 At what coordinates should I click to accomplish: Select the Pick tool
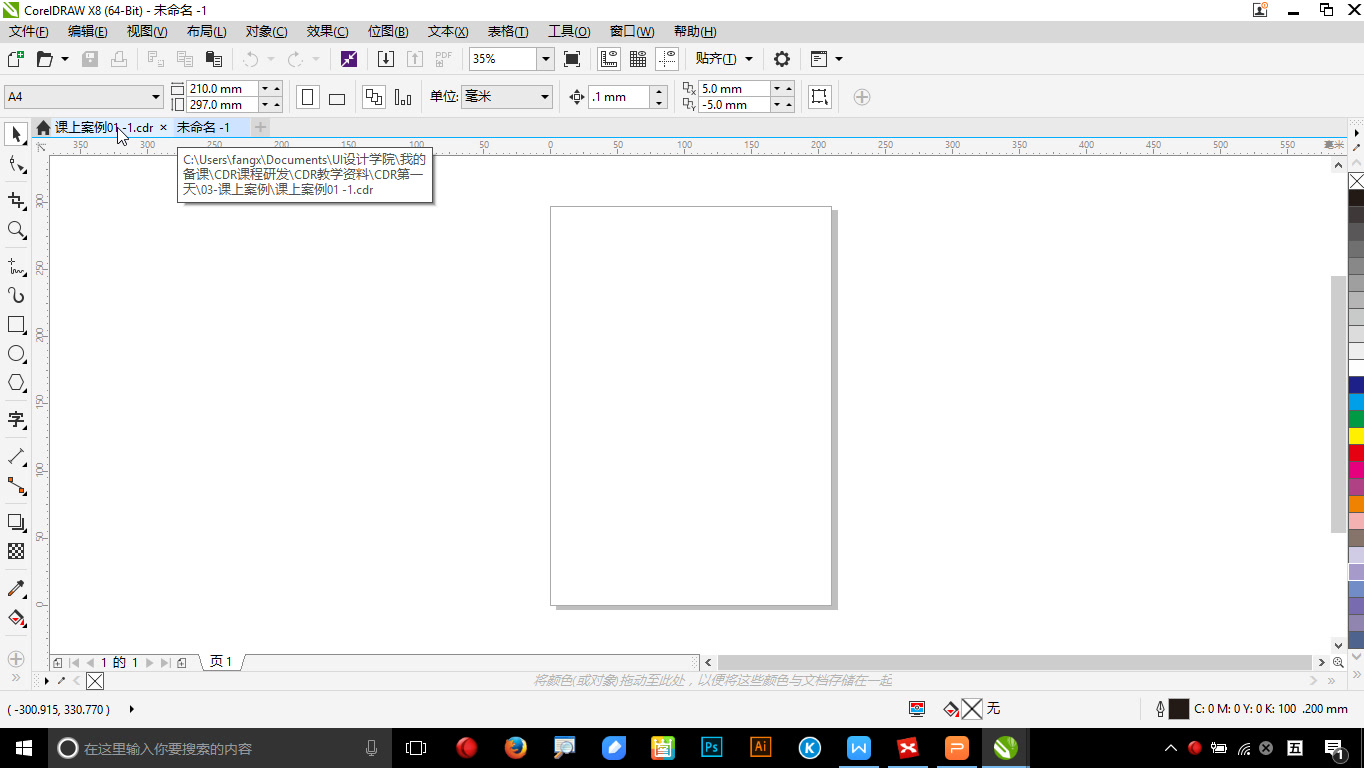click(16, 134)
